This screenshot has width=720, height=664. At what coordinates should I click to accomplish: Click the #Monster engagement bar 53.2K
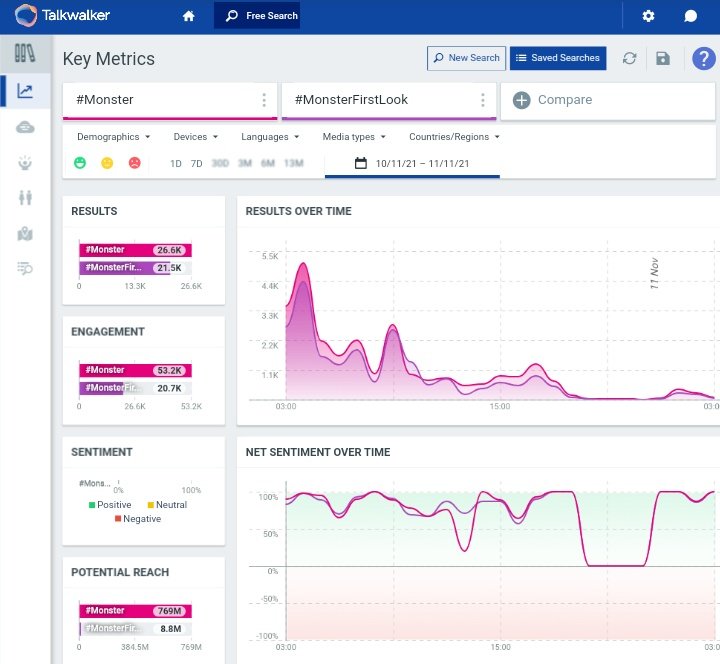pos(135,370)
